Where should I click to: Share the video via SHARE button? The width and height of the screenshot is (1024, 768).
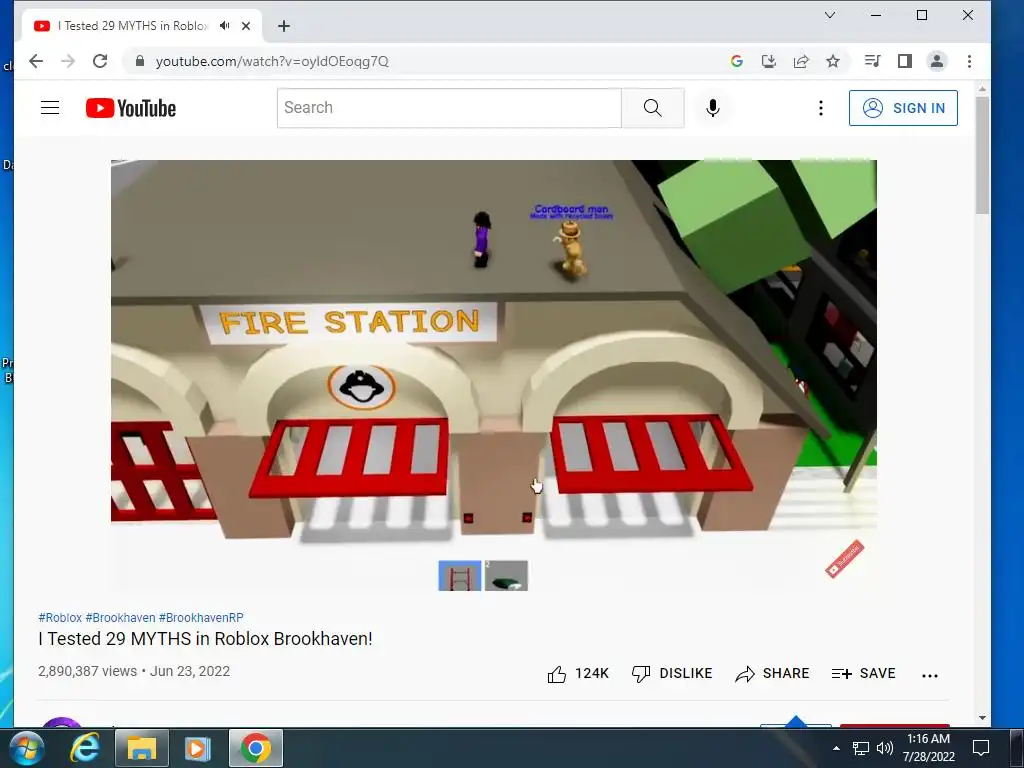772,673
